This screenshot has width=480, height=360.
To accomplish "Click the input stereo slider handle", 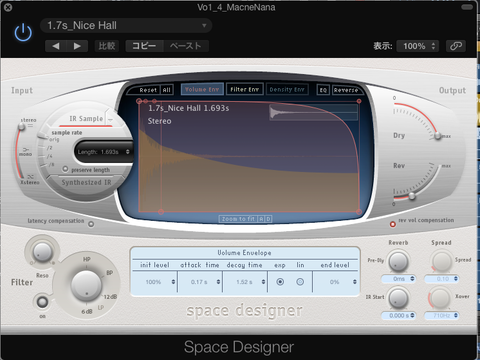I will tap(22, 126).
